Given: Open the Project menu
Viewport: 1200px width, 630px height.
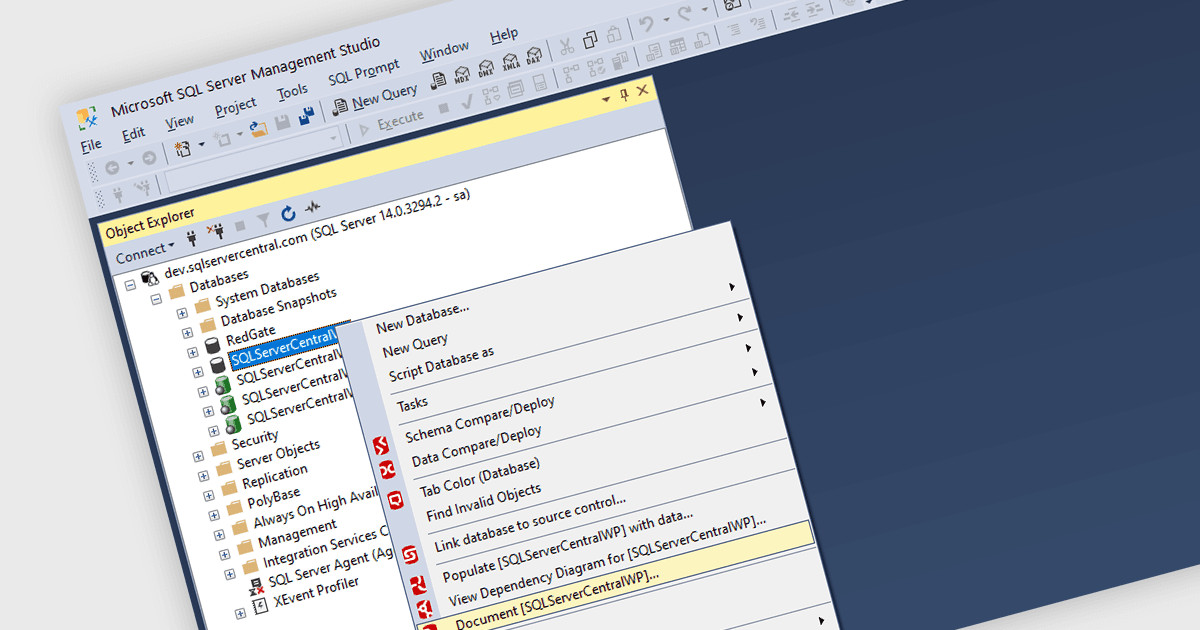Looking at the screenshot, I should (x=236, y=105).
